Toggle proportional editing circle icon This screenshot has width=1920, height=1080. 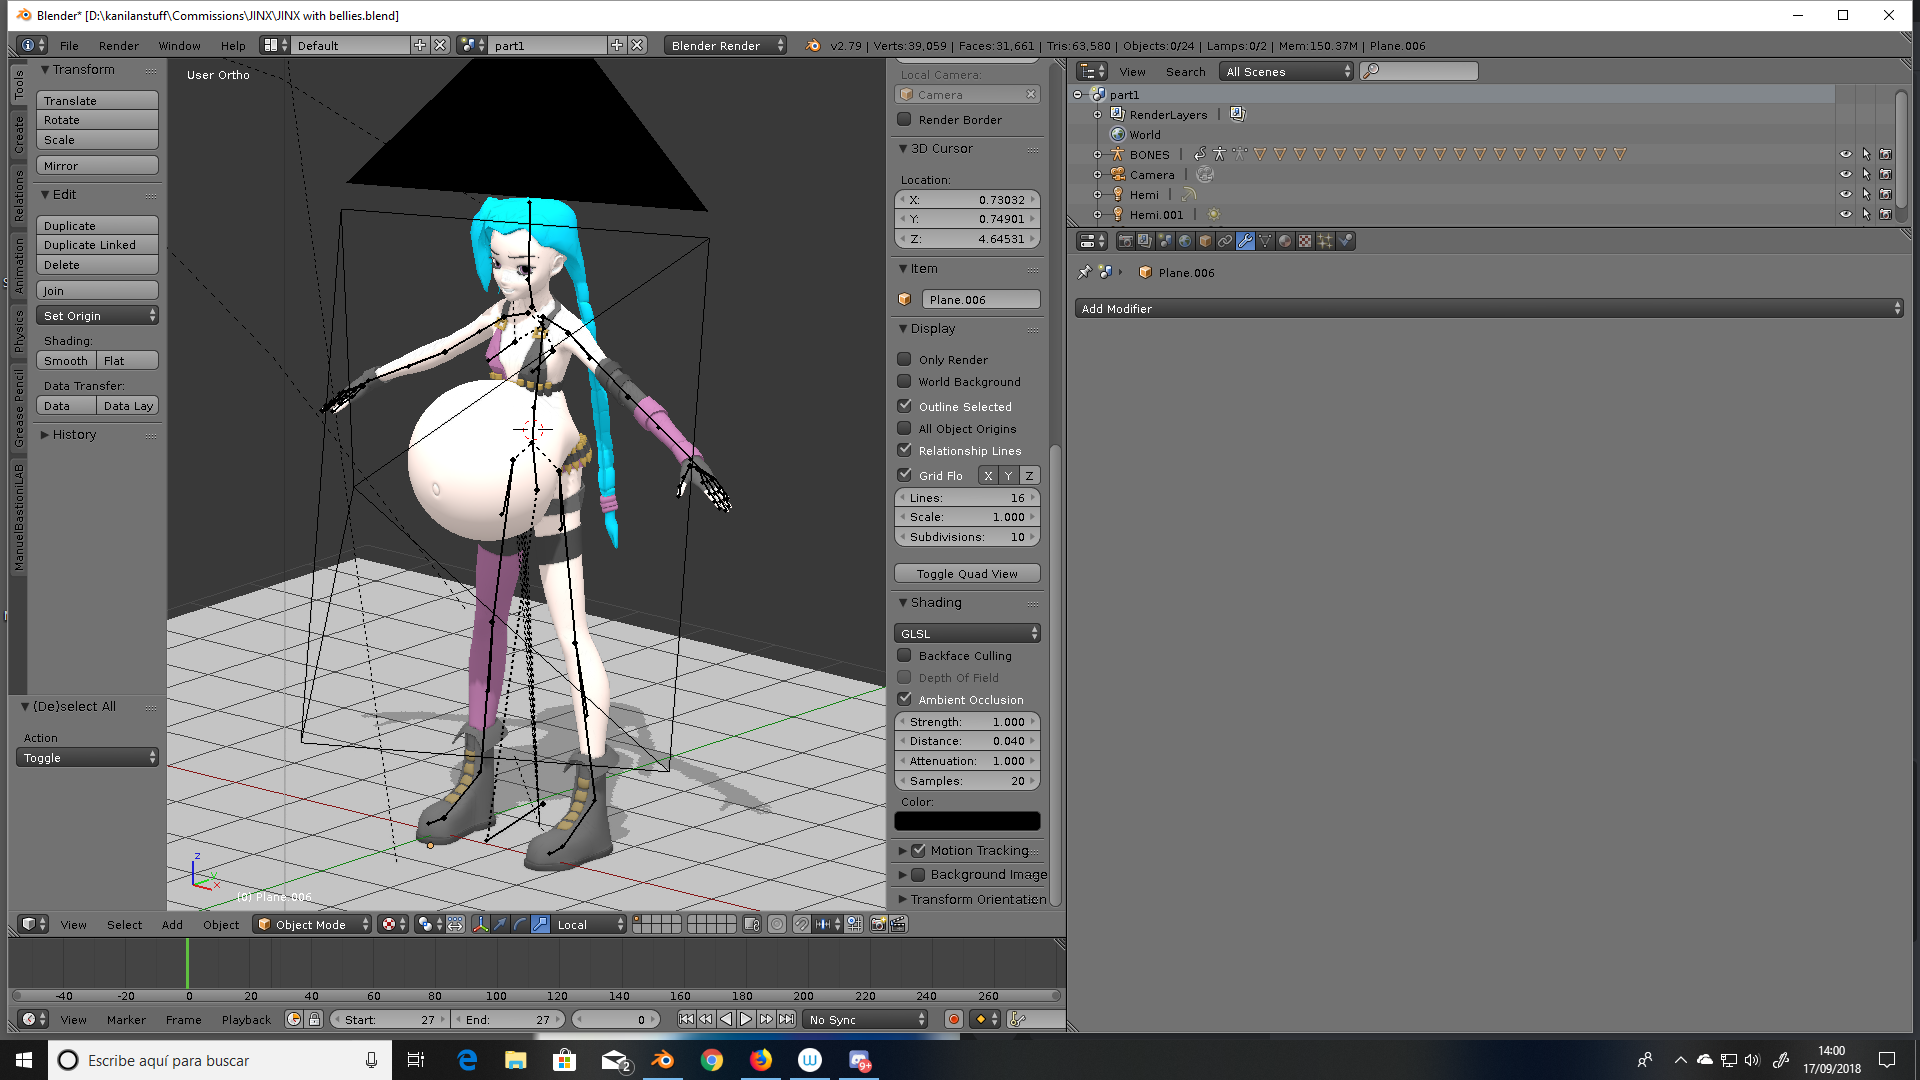(x=777, y=924)
